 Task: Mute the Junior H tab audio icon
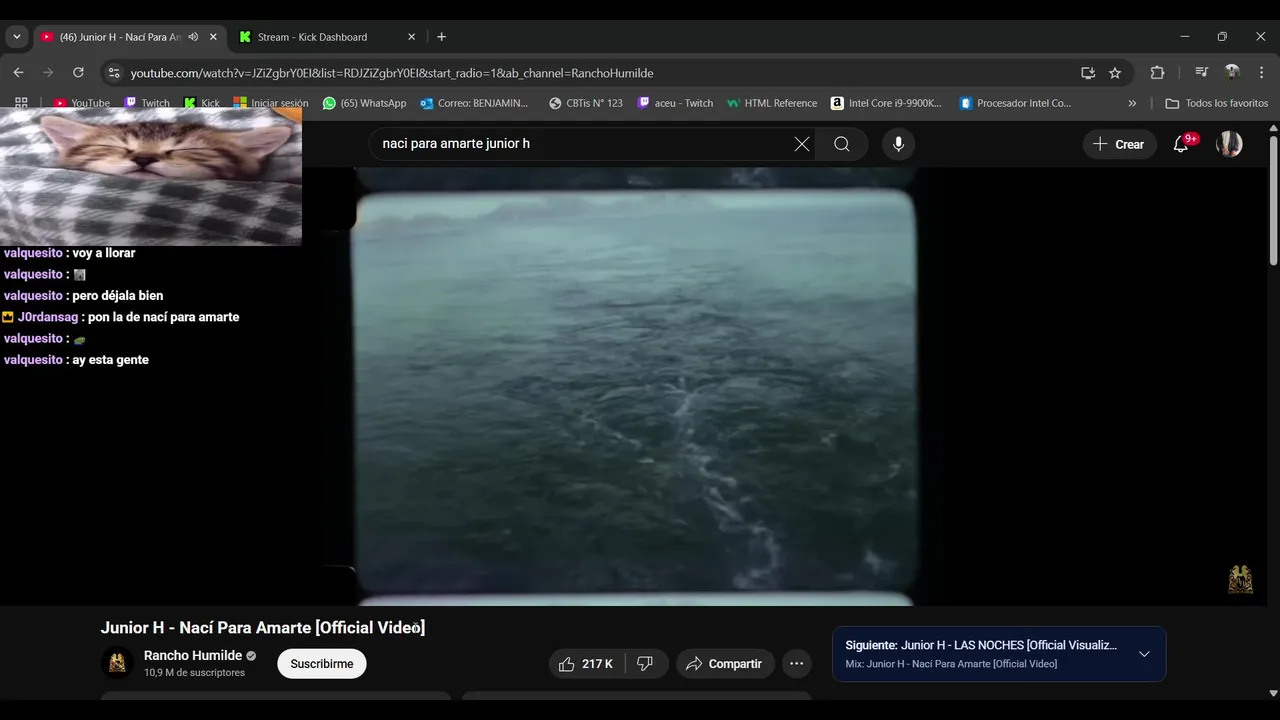coord(193,37)
